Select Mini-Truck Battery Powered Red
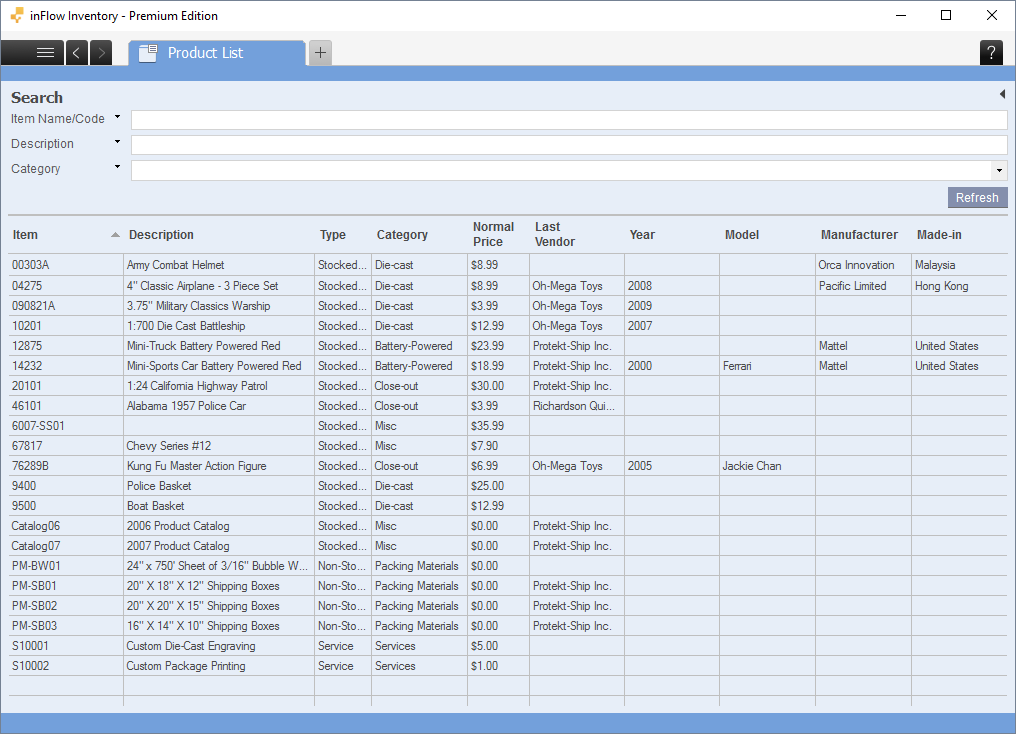 click(203, 346)
